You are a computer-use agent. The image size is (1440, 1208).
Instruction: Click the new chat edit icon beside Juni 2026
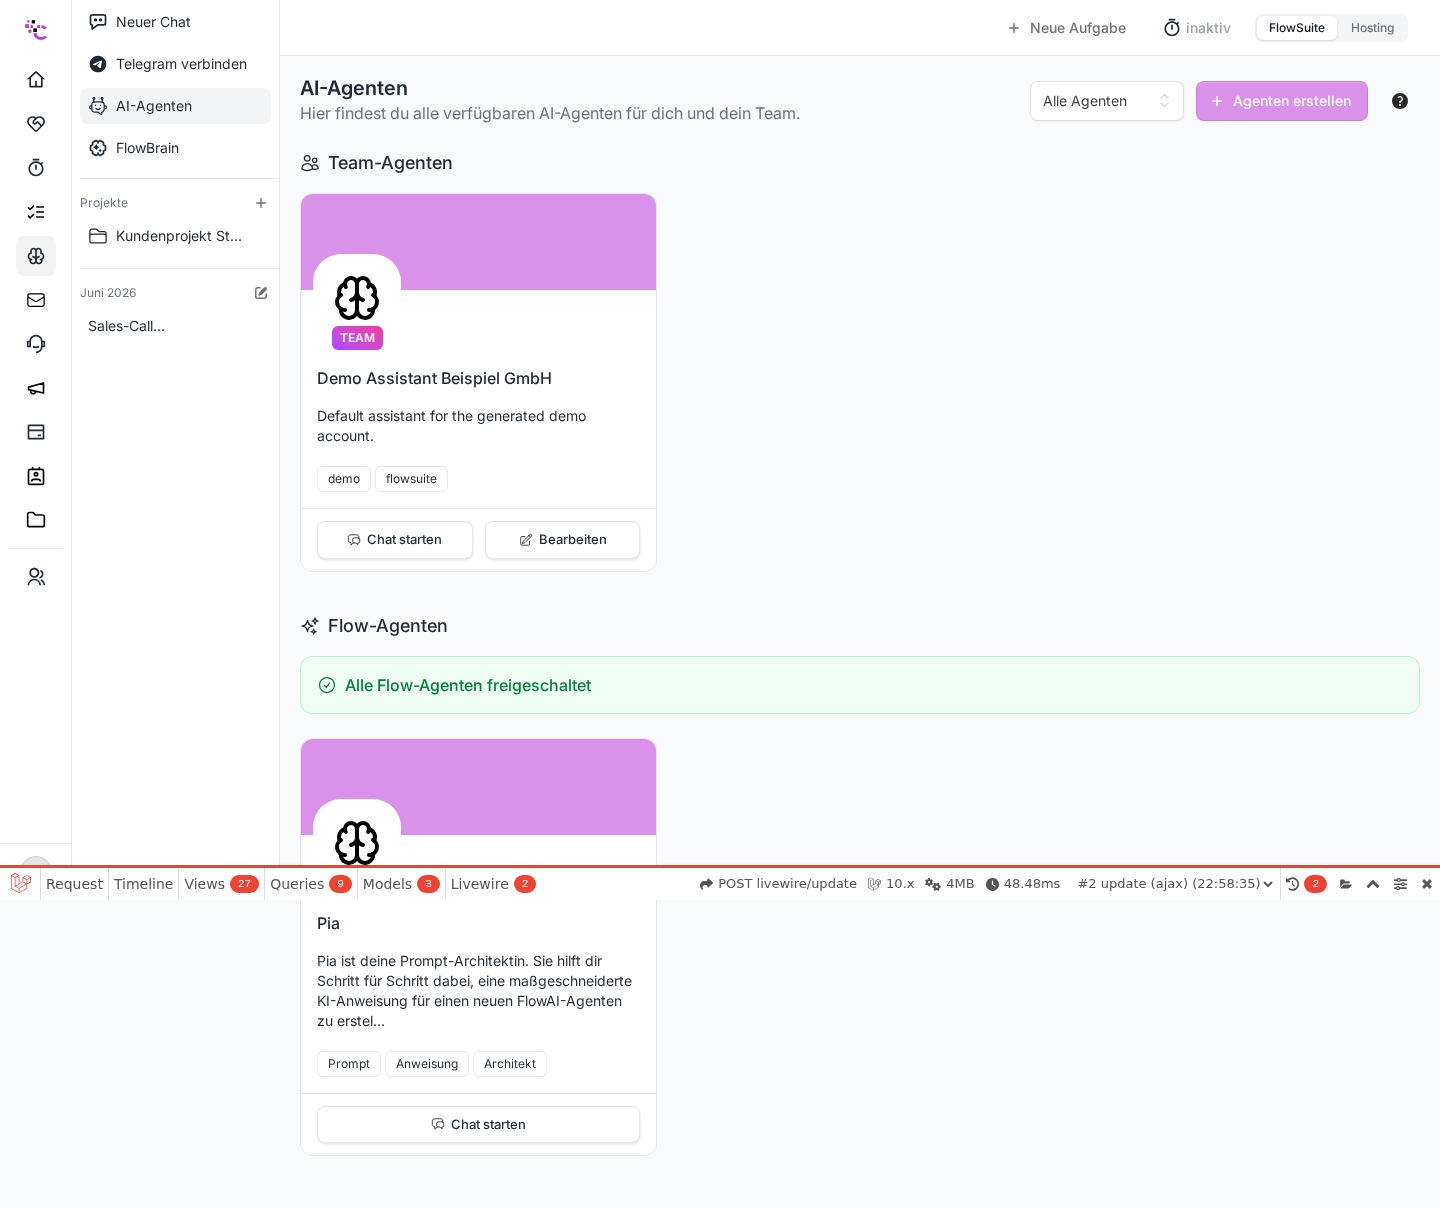tap(261, 293)
